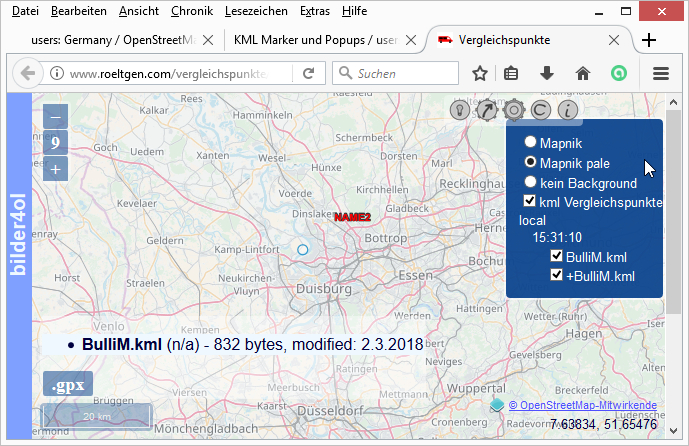Click the lightbulb map control icon
The width and height of the screenshot is (689, 446).
[460, 110]
